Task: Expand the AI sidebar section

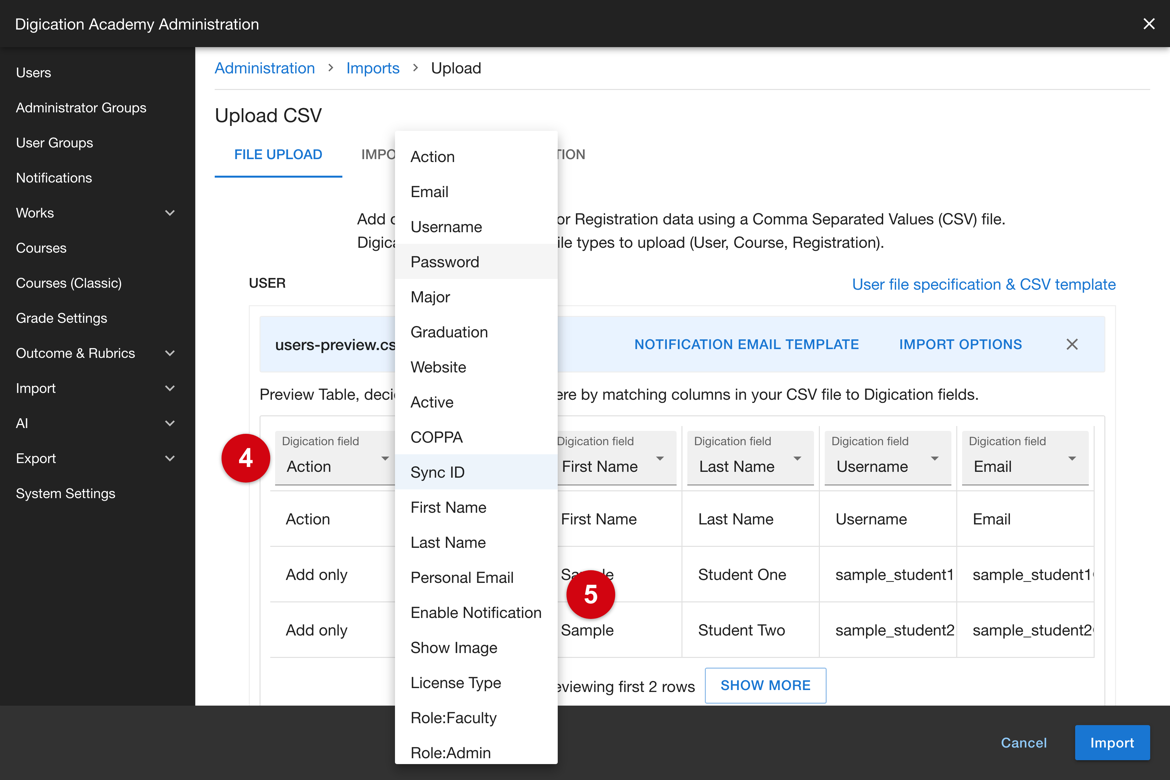Action: [169, 423]
